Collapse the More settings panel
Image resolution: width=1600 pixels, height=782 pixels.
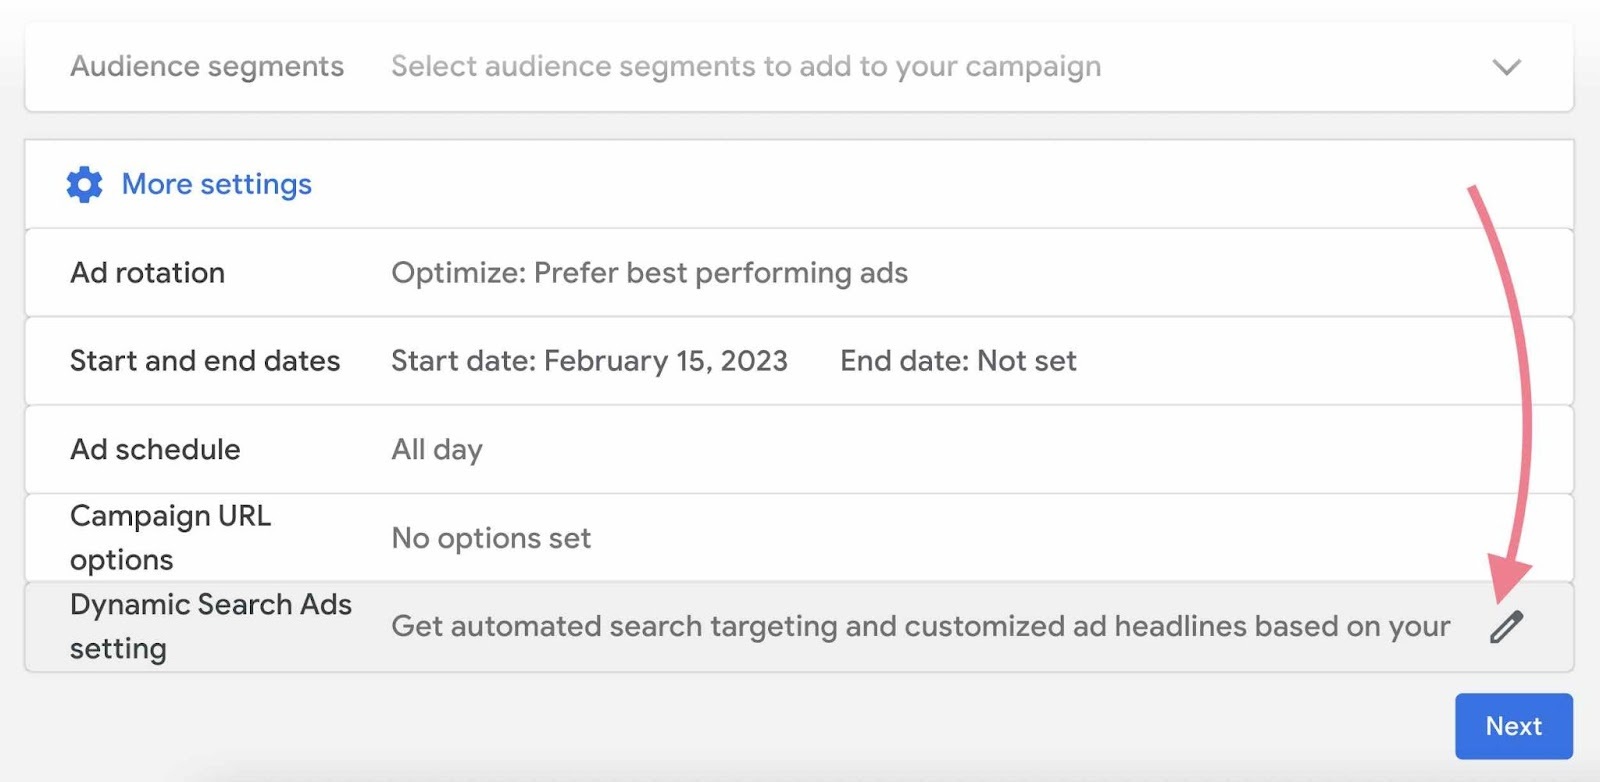(x=215, y=184)
